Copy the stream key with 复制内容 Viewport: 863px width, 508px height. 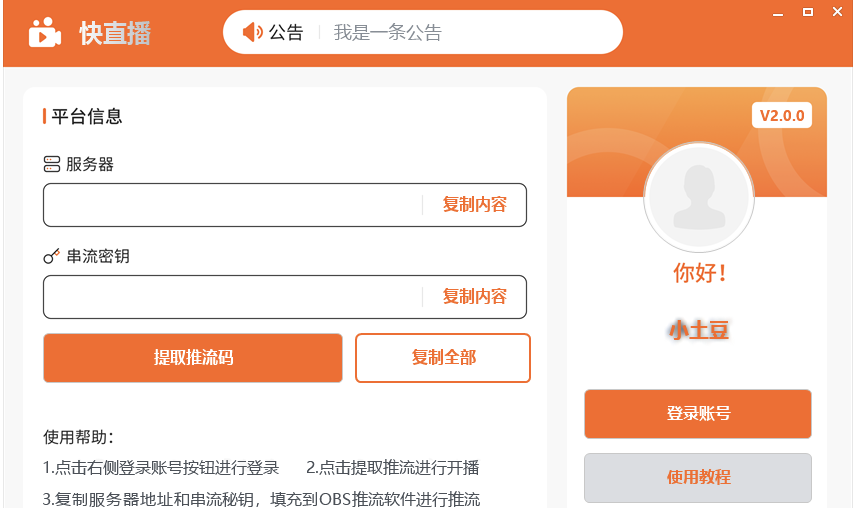475,297
